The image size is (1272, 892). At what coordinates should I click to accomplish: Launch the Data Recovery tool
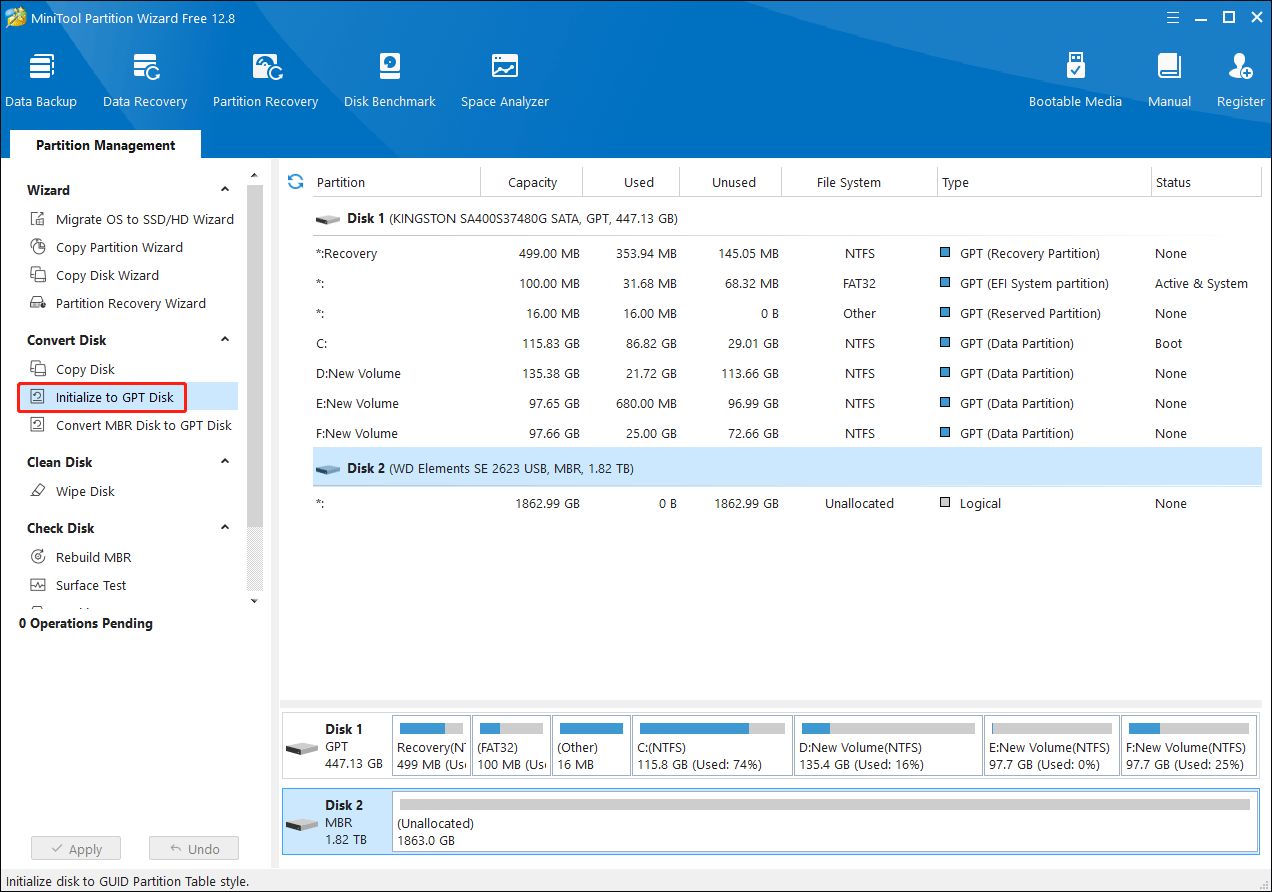145,80
